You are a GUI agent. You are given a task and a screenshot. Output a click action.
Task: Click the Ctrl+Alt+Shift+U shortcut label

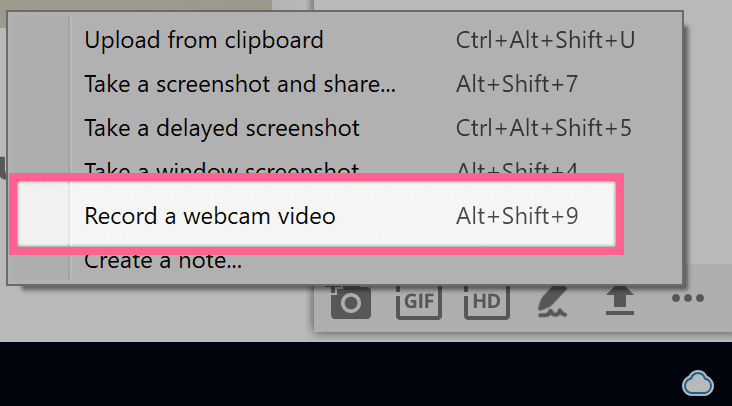(545, 41)
